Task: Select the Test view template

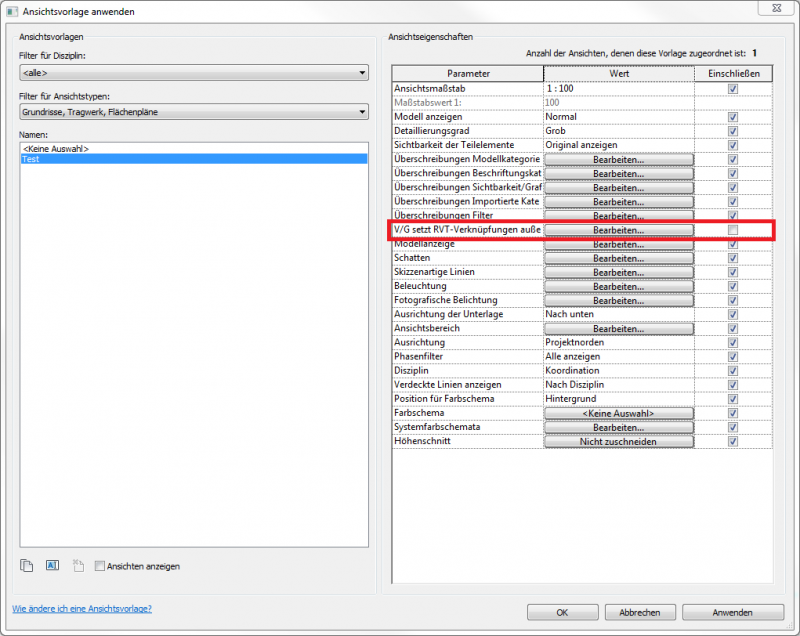Action: [194, 159]
